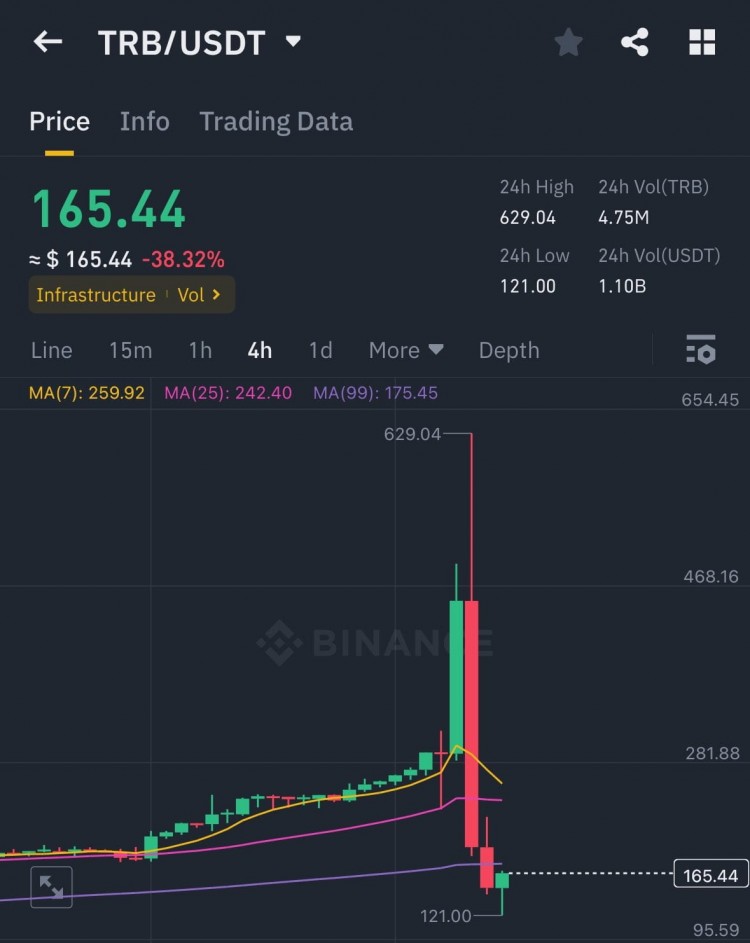750x943 pixels.
Task: Expand the More timeframes dropdown
Action: click(x=406, y=350)
